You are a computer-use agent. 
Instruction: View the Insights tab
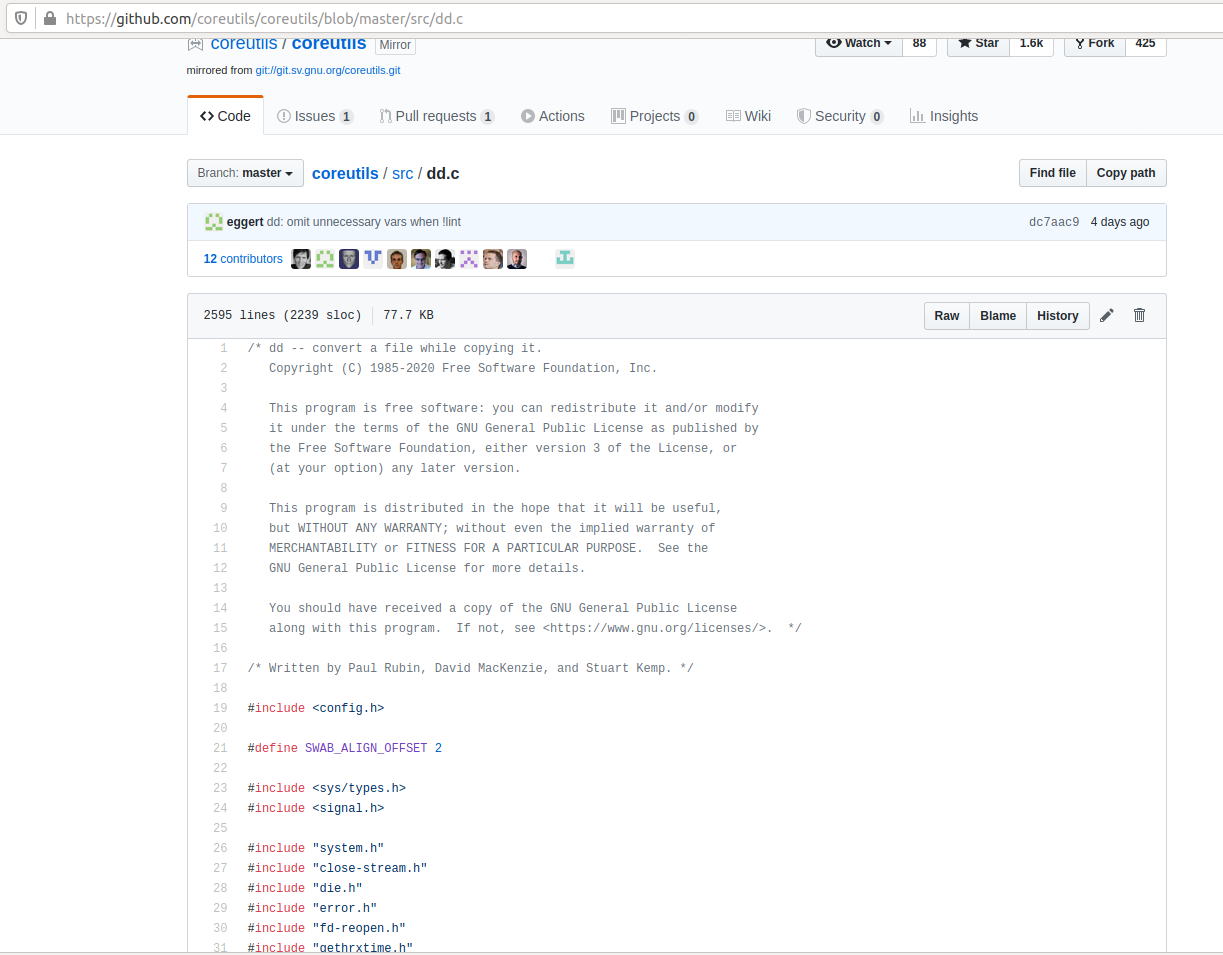[x=944, y=116]
